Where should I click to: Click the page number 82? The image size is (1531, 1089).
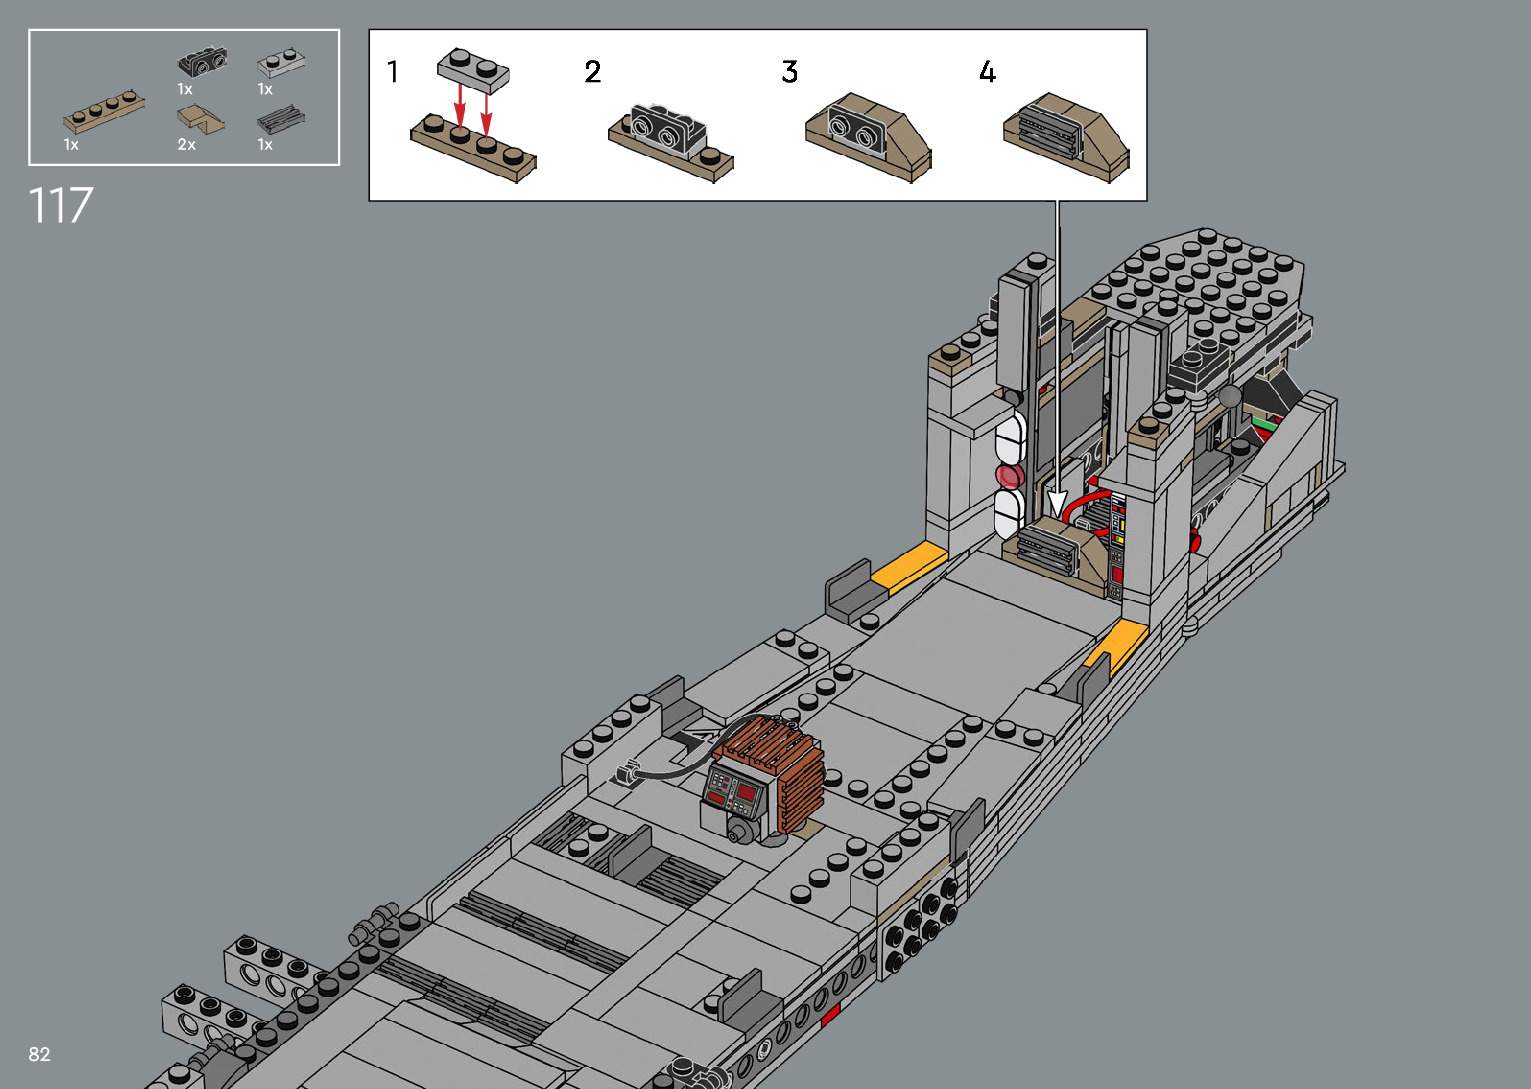pos(39,1054)
